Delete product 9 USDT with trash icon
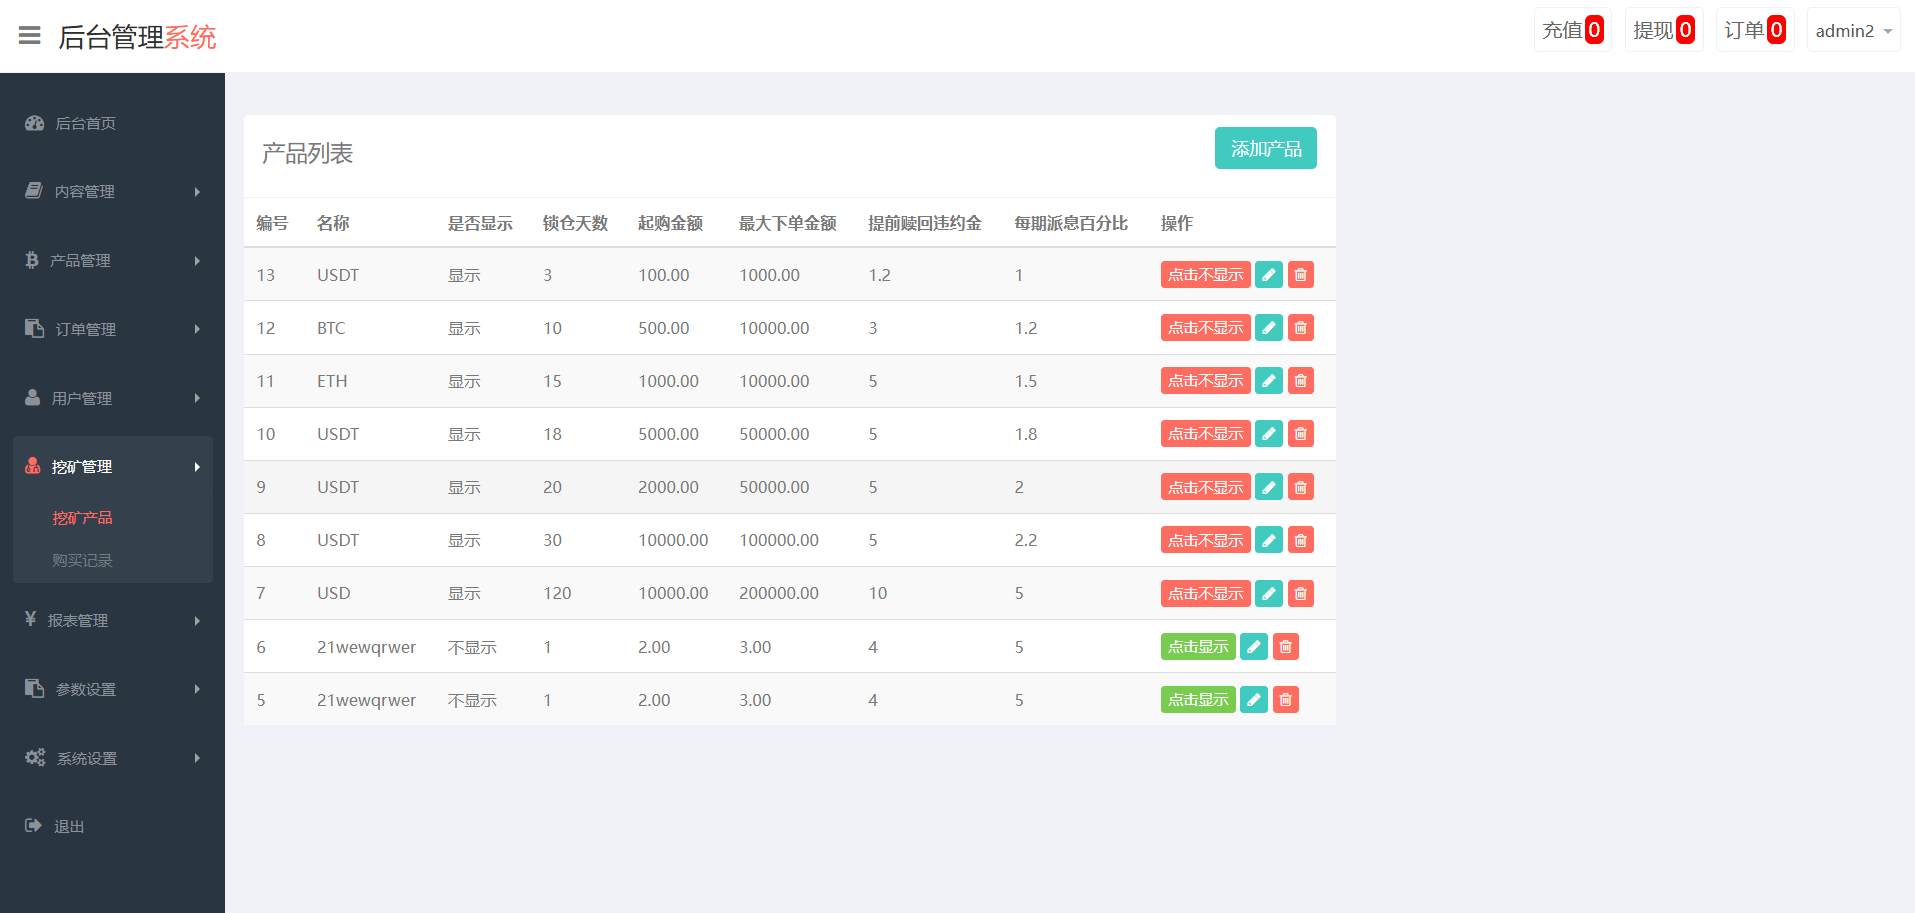 1300,487
